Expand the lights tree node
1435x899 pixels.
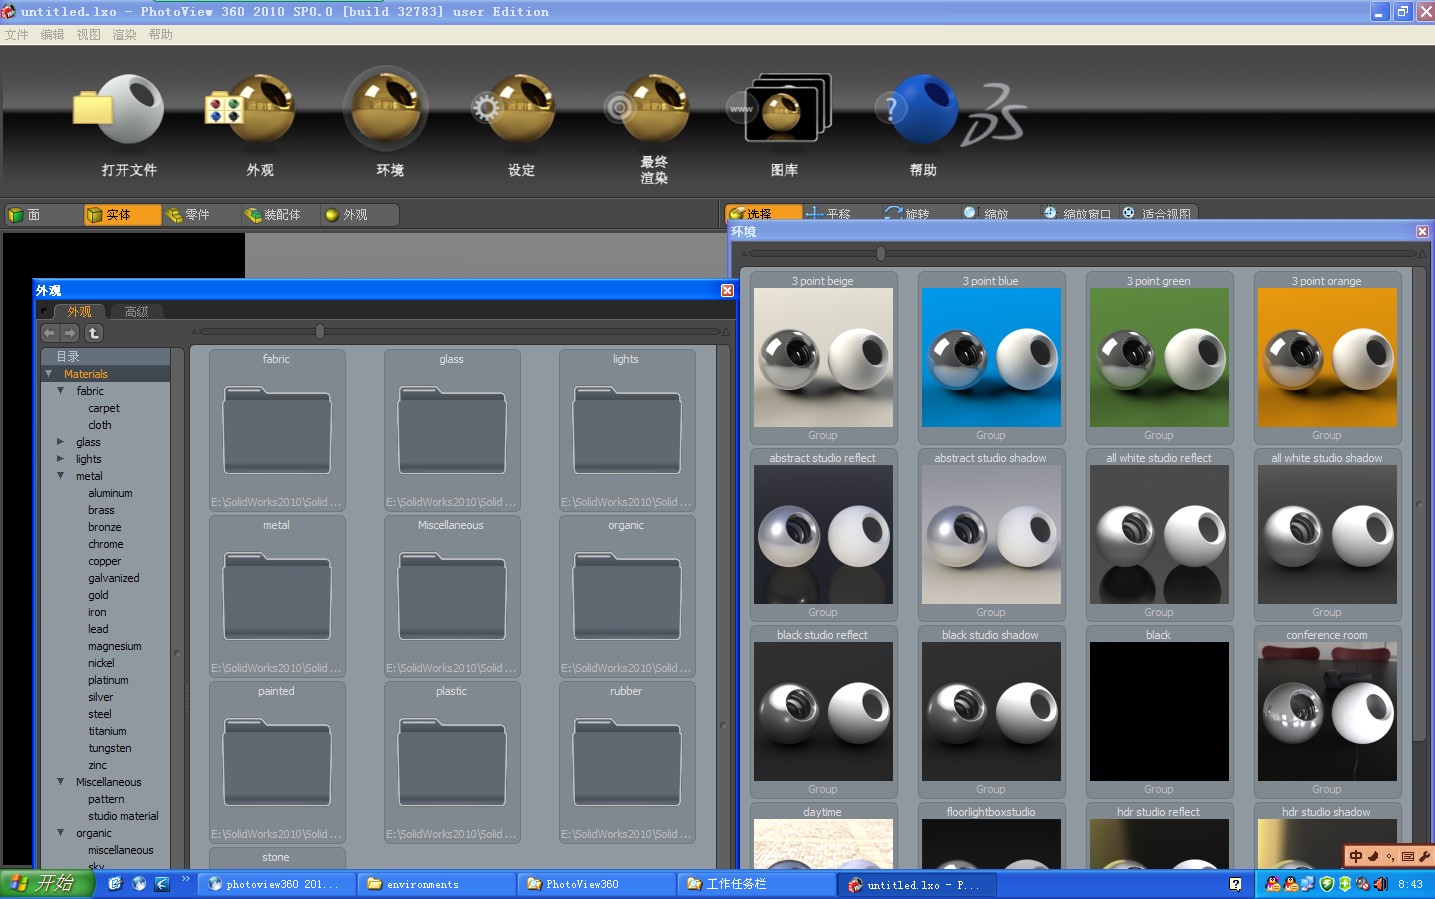(61, 459)
